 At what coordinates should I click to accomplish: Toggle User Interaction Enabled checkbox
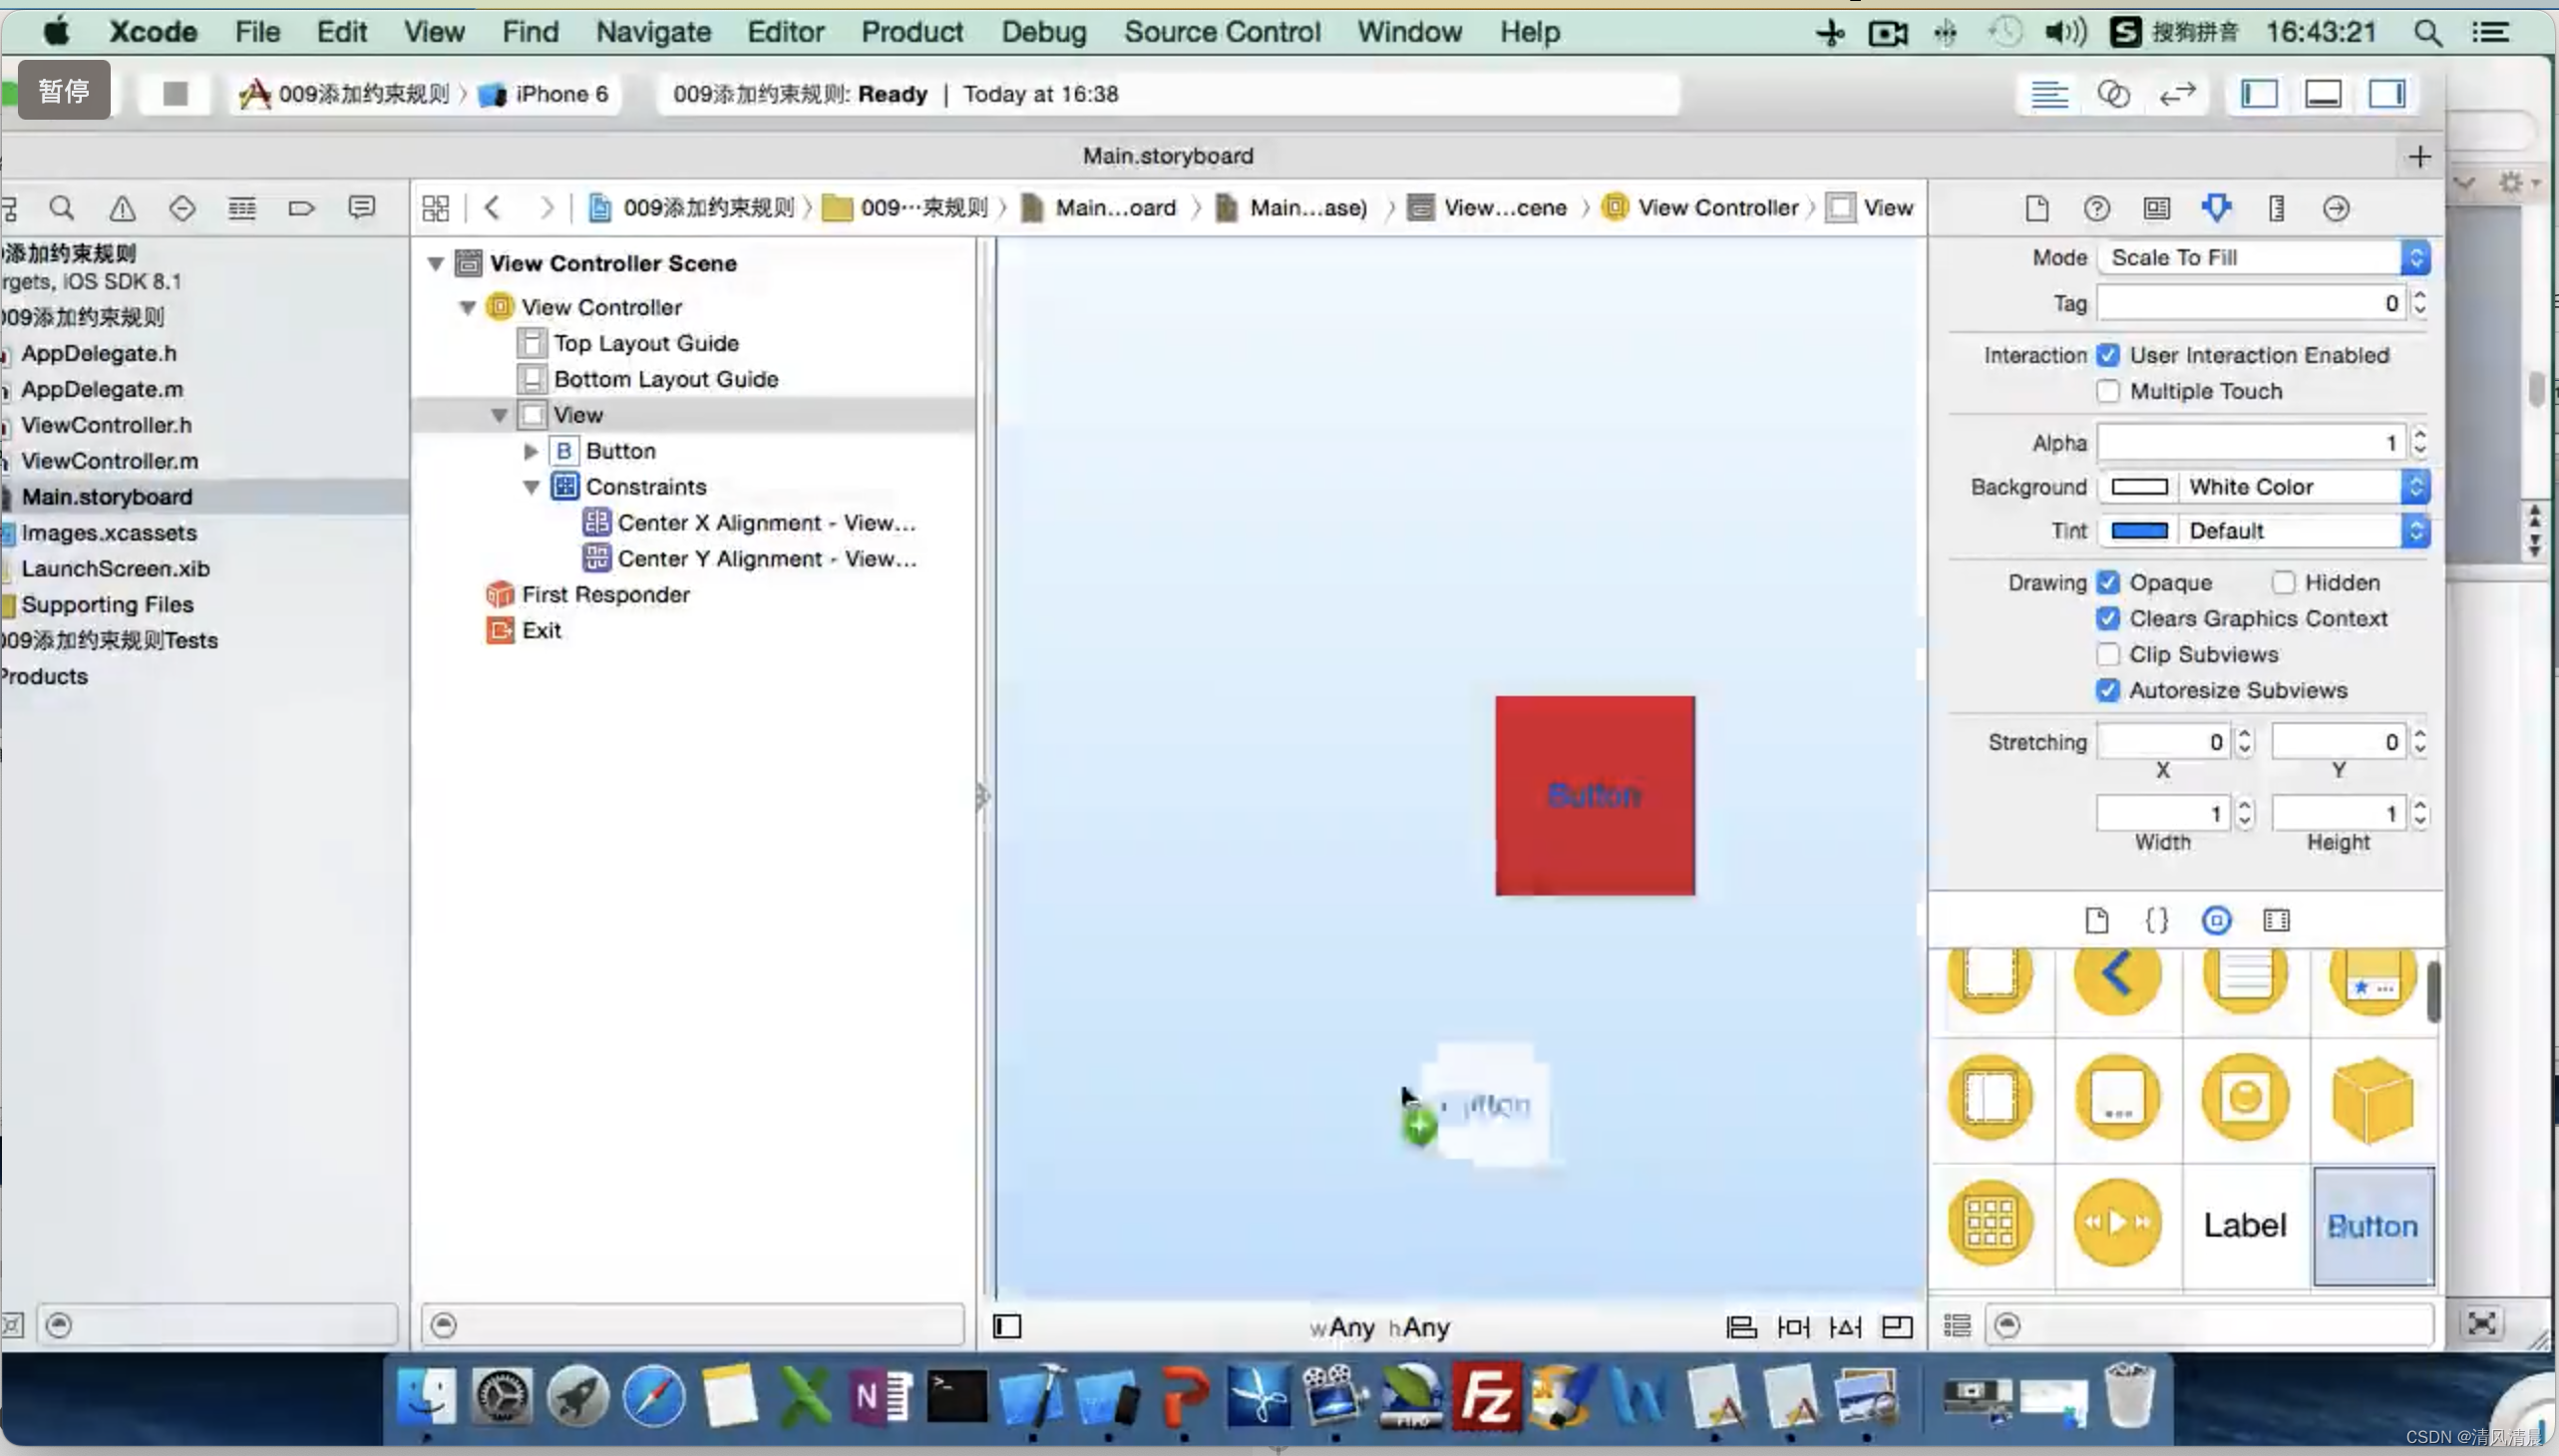[2108, 355]
